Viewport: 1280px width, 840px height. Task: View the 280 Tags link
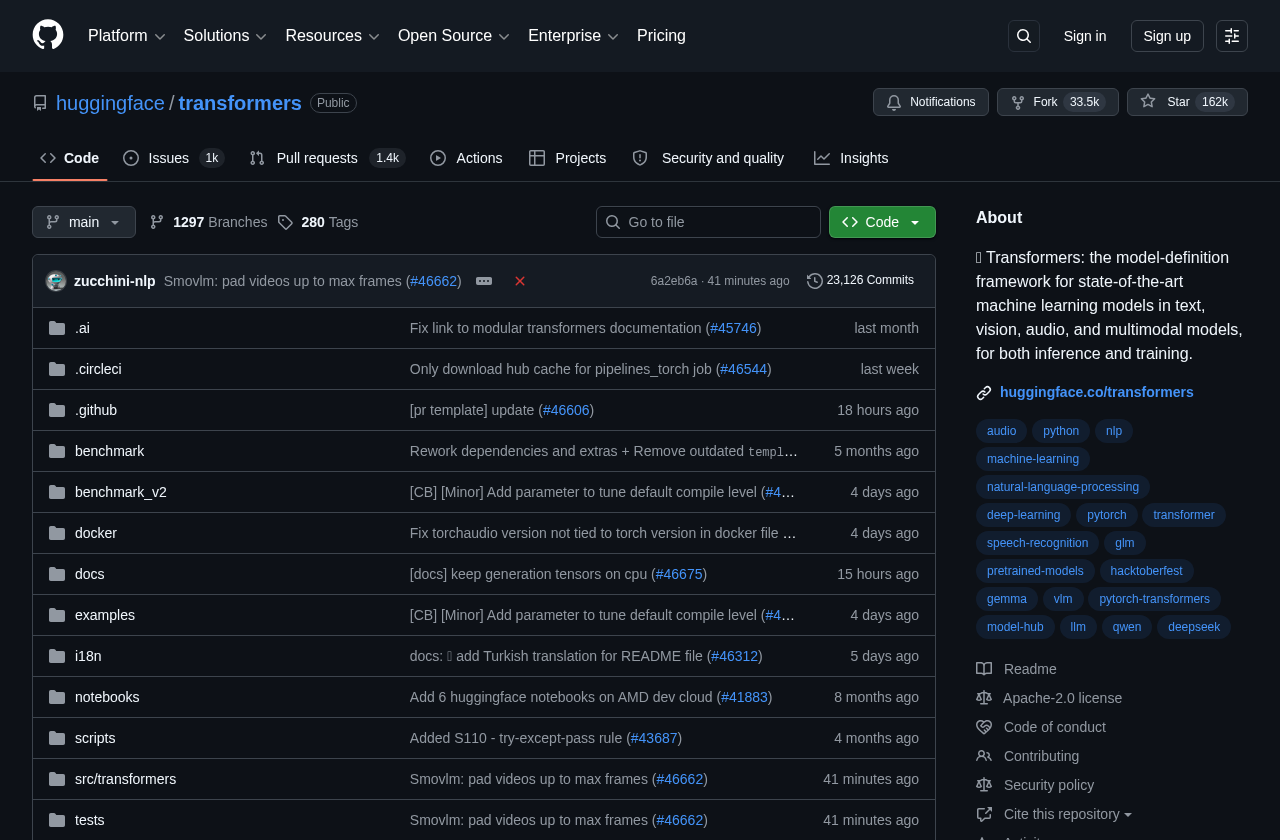(x=317, y=222)
